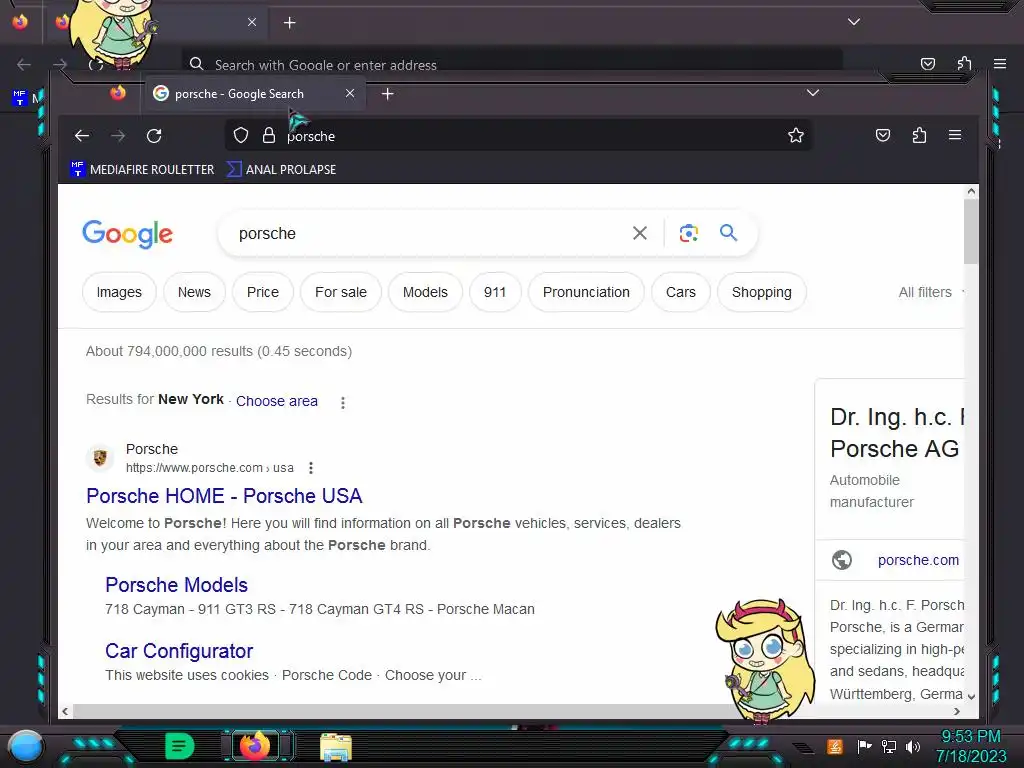
Task: Open taskbar clock showing 9:53 PM
Action: tap(971, 746)
